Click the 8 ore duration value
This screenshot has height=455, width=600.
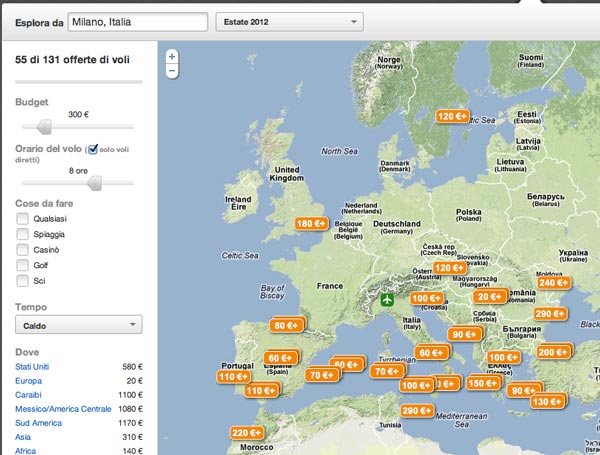coord(78,171)
